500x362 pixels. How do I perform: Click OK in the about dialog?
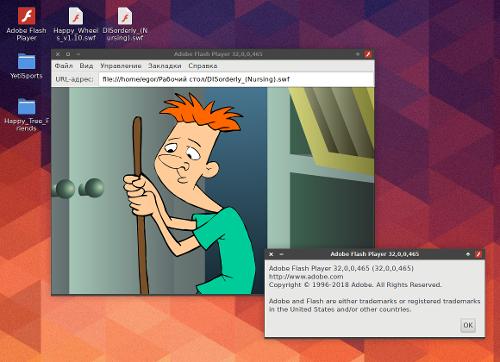pos(468,325)
